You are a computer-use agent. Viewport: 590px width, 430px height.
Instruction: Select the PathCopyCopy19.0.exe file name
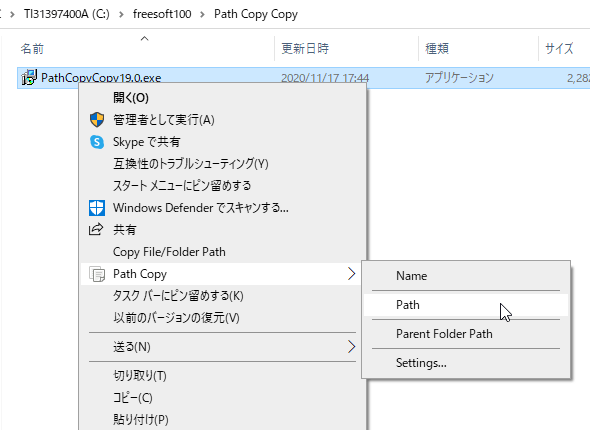101,77
